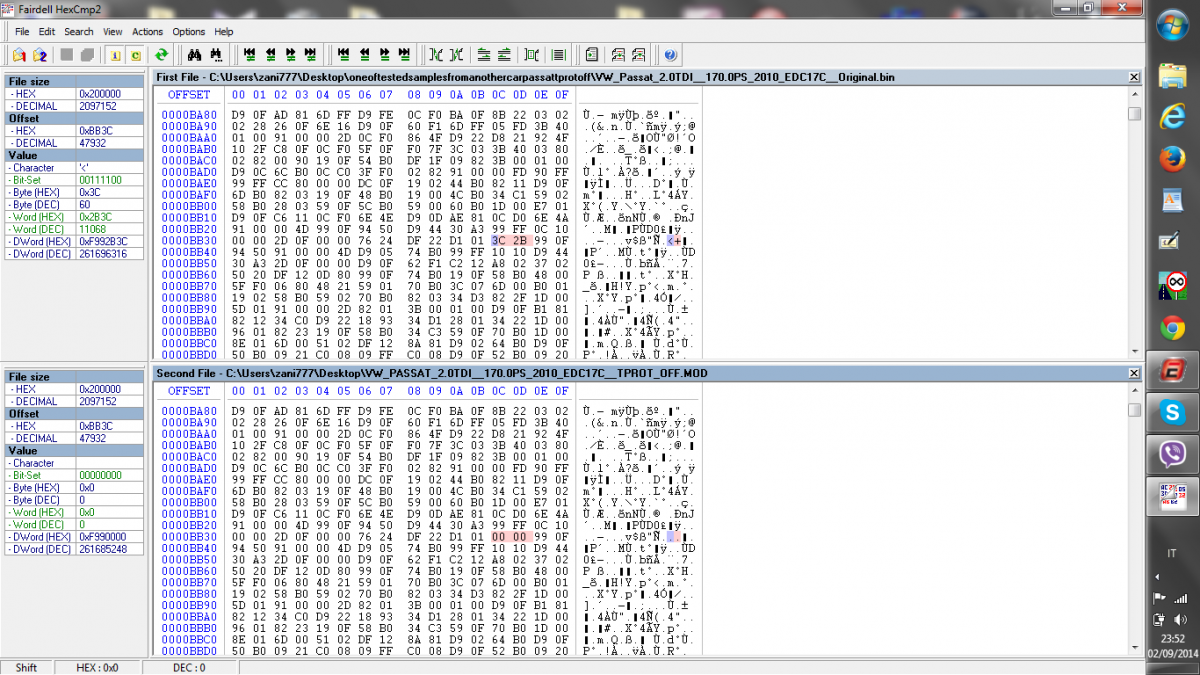Open Google Chrome from the taskbar
The height and width of the screenshot is (675, 1200).
point(1172,327)
